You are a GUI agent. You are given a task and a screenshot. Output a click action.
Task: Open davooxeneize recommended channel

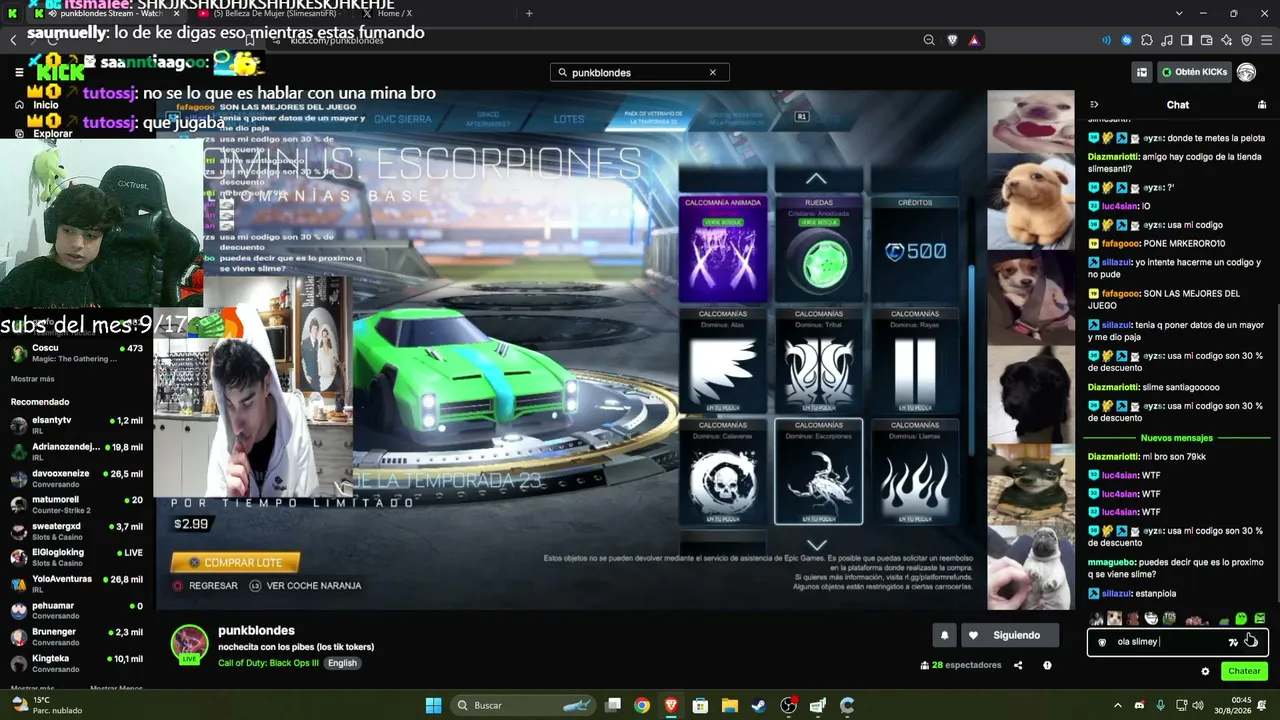[x=77, y=478]
